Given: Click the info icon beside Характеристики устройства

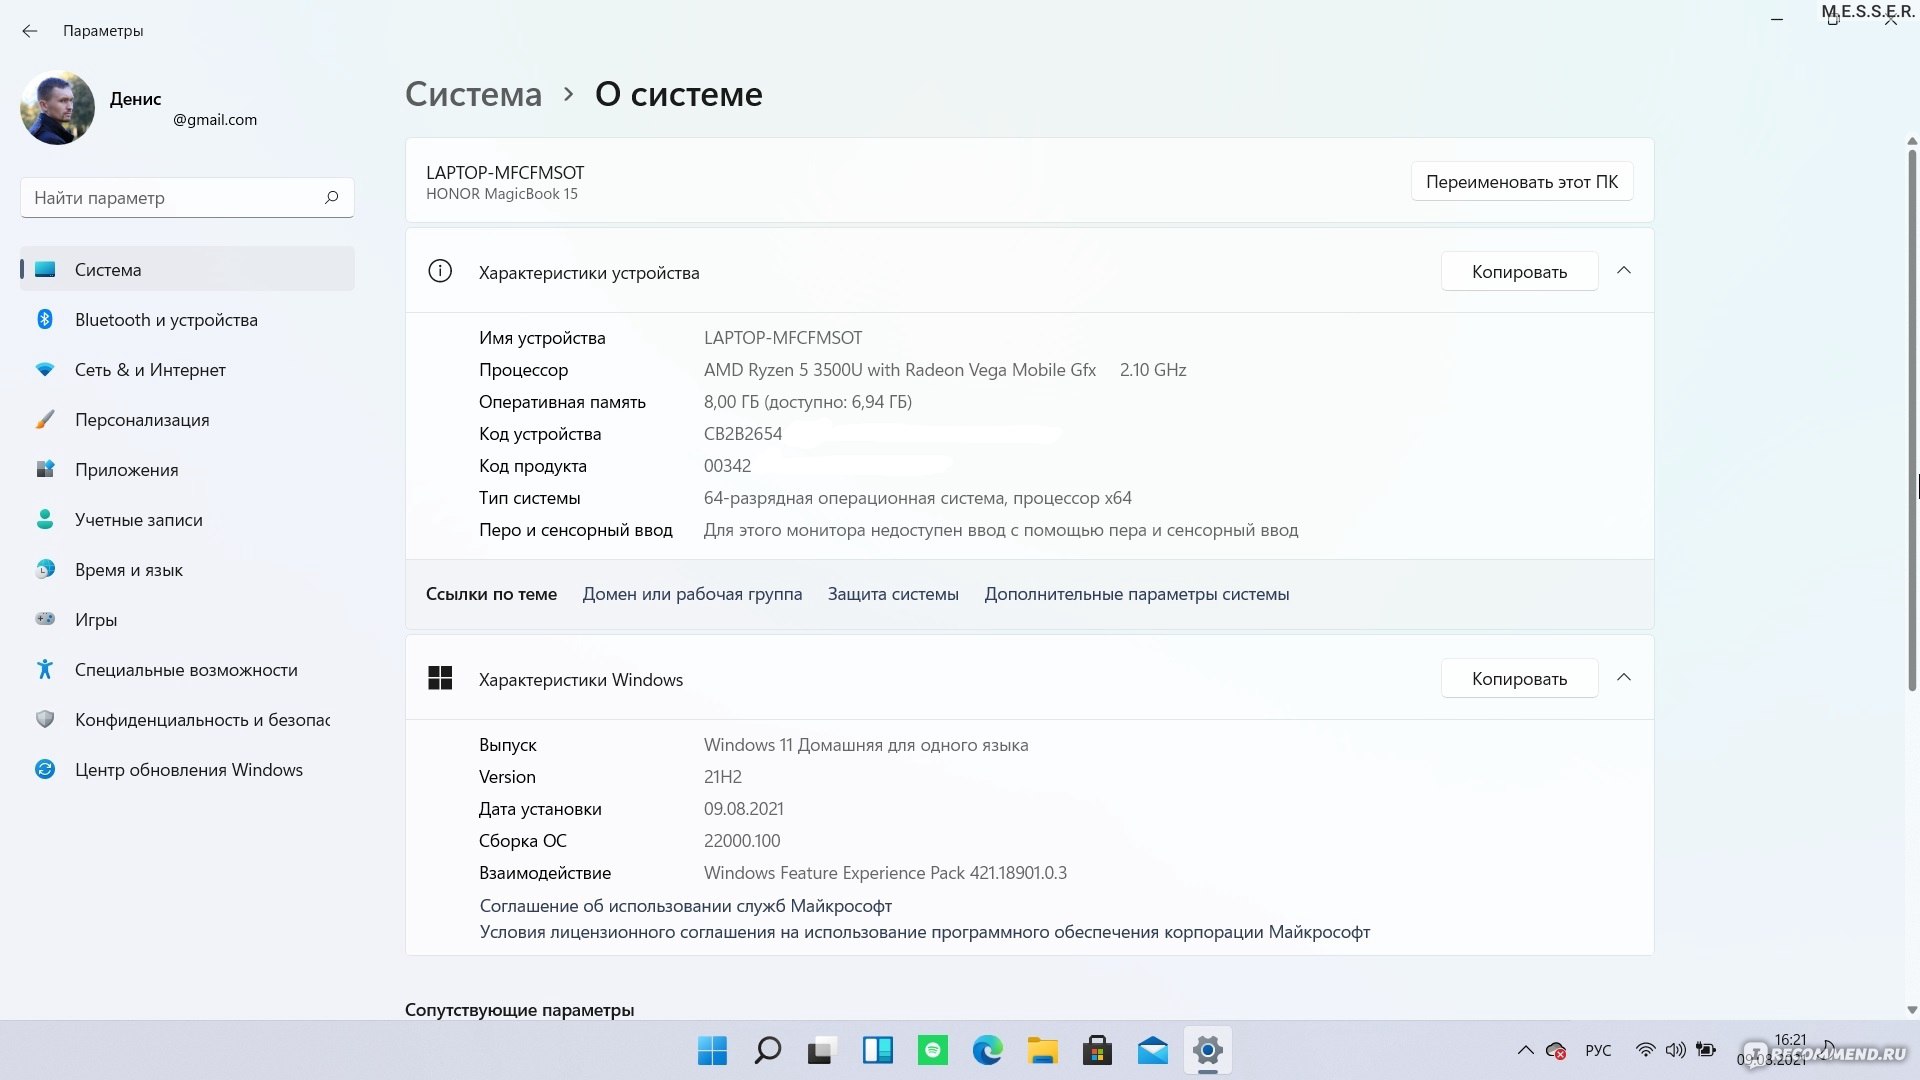Looking at the screenshot, I should [x=440, y=271].
